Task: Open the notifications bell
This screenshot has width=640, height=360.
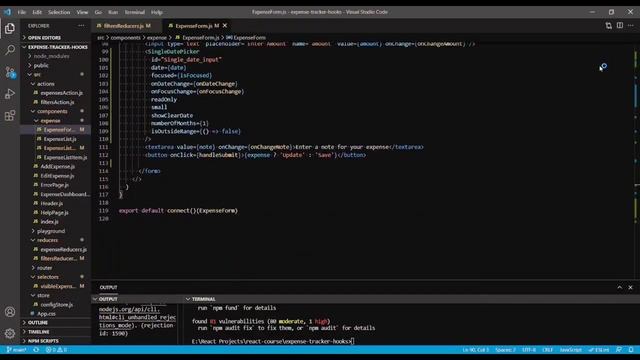Action: point(631,350)
